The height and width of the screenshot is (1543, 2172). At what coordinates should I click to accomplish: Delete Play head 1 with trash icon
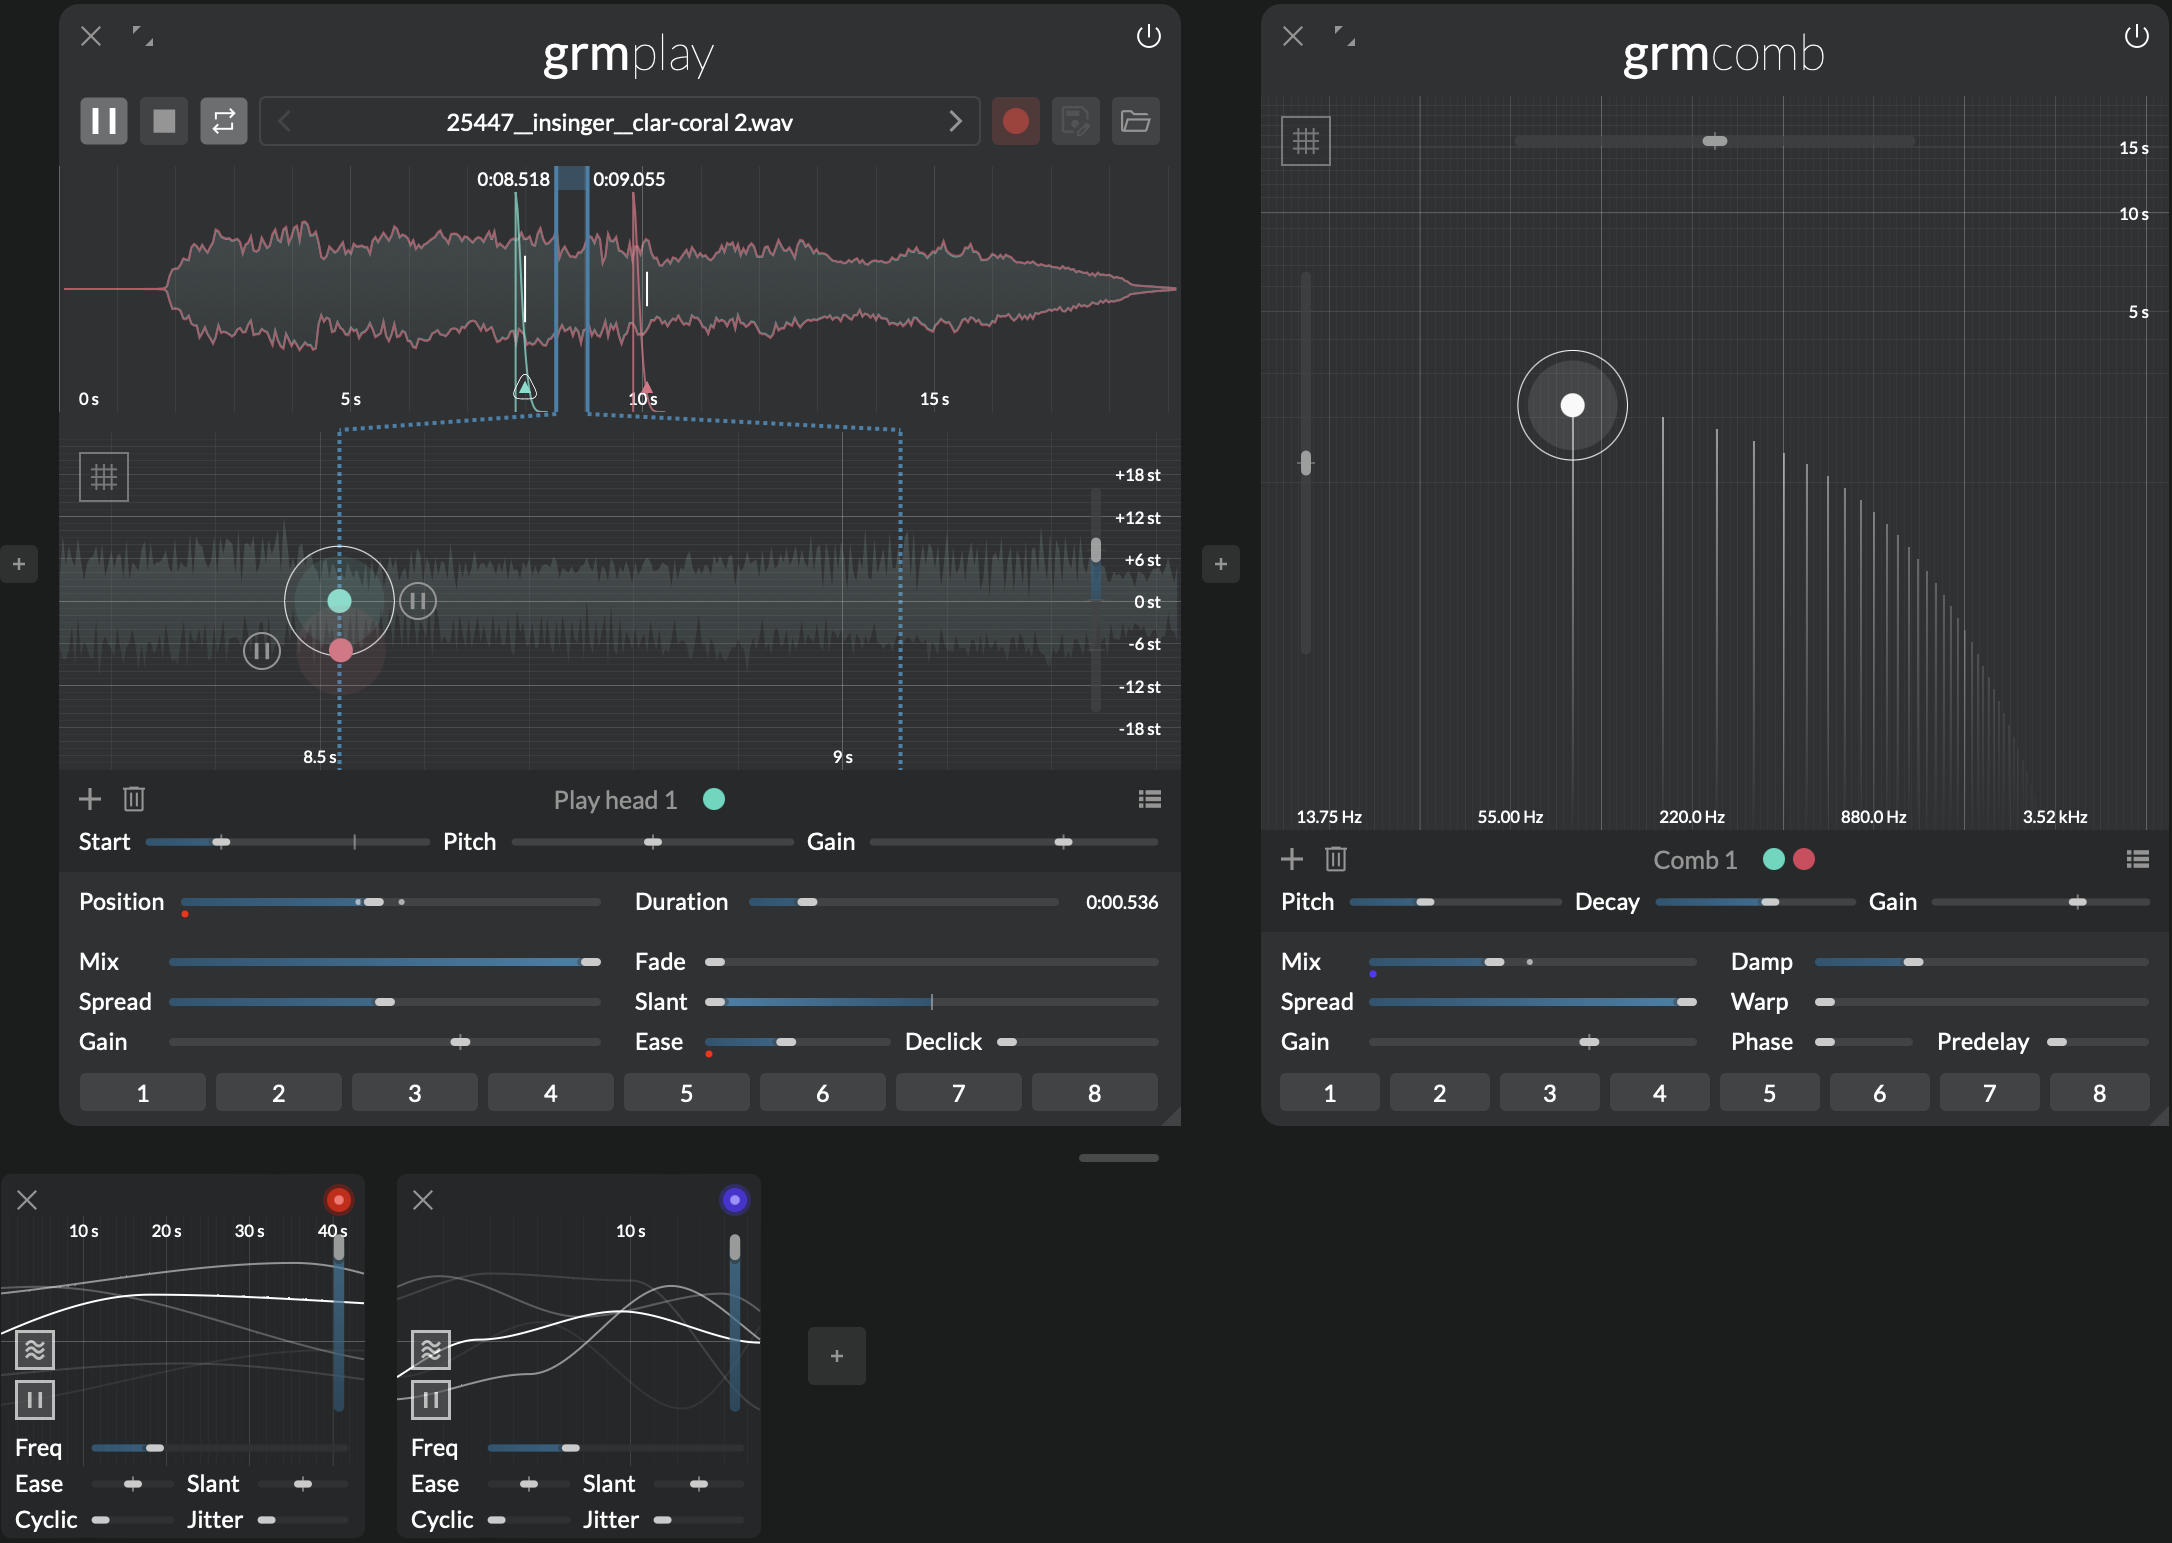coord(134,799)
